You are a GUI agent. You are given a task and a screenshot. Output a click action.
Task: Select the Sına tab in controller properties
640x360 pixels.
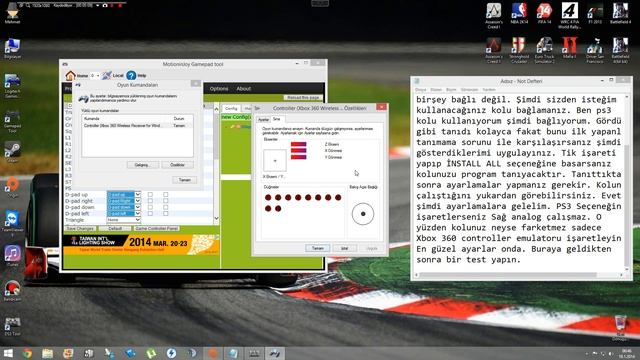pyautogui.click(x=277, y=119)
